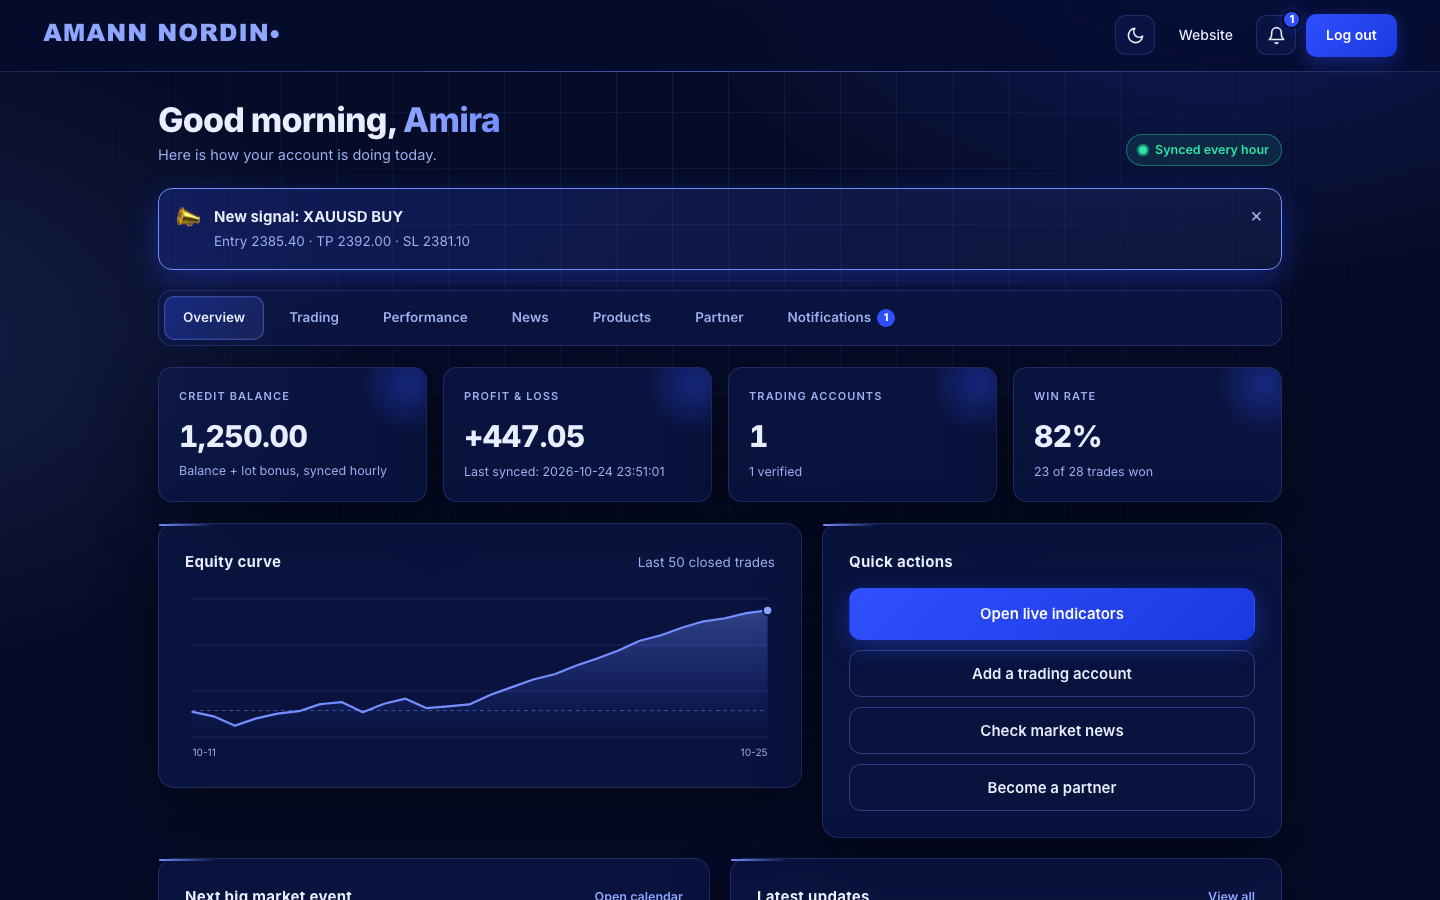Click the 'New signal: XAUUSD BUY' title
Viewport: 1440px width, 900px height.
pos(308,217)
